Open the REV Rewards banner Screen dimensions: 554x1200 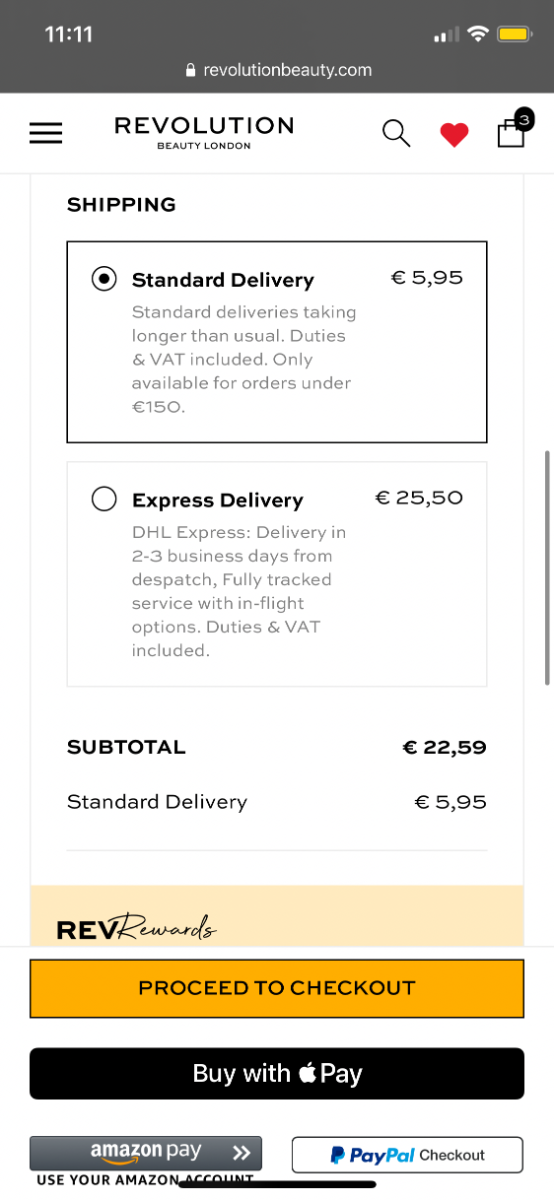(277, 916)
